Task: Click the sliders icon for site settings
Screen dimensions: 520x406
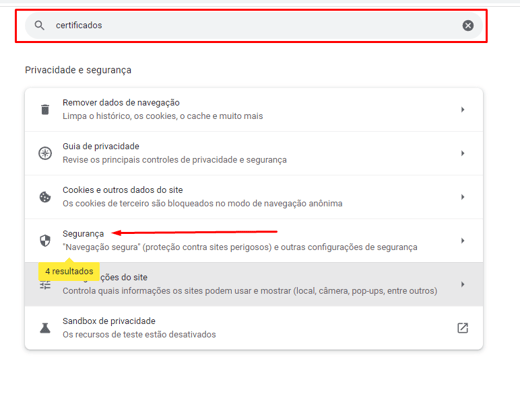Action: tap(45, 285)
